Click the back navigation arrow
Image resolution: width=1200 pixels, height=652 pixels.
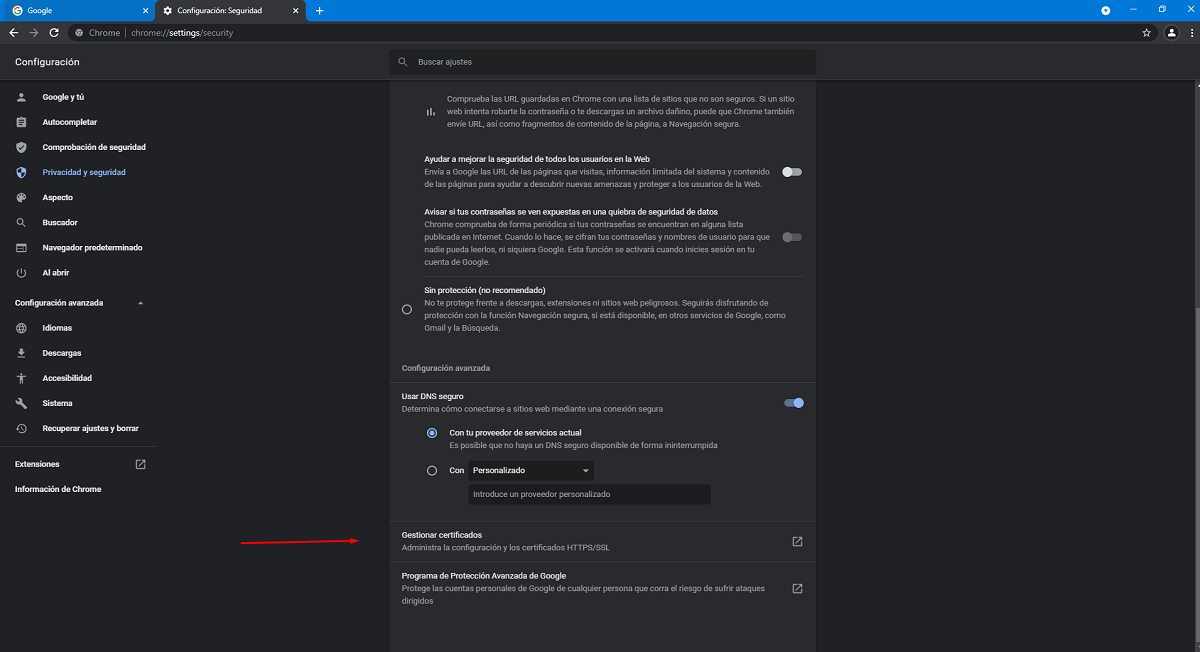coord(14,33)
